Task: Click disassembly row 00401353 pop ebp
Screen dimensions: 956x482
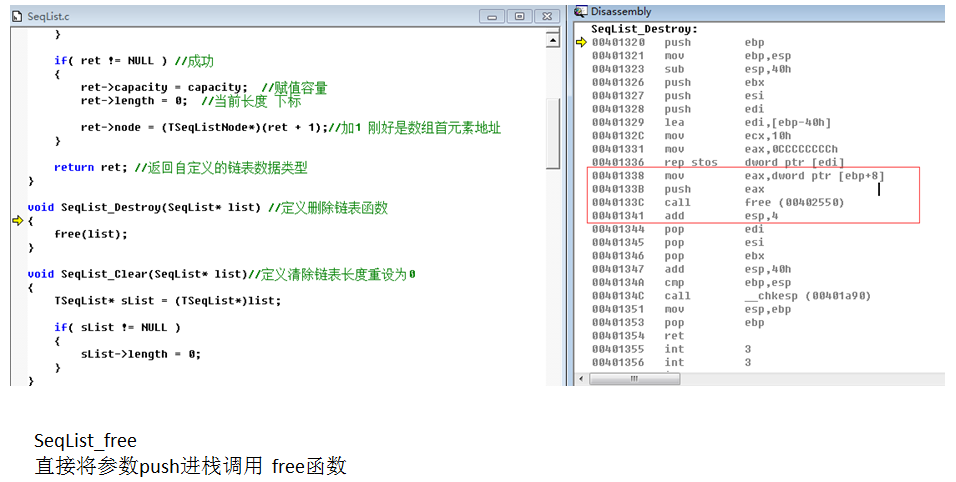Action: 678,324
